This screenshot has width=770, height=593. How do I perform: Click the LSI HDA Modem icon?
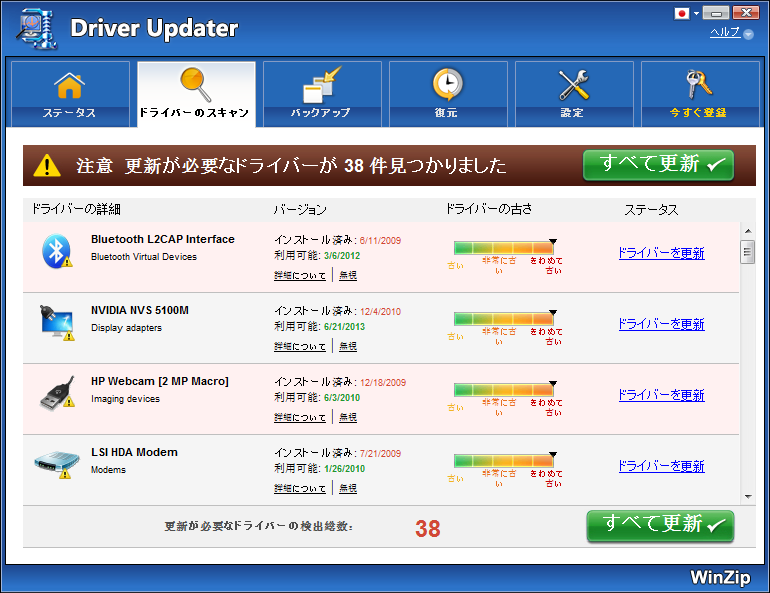coord(56,464)
